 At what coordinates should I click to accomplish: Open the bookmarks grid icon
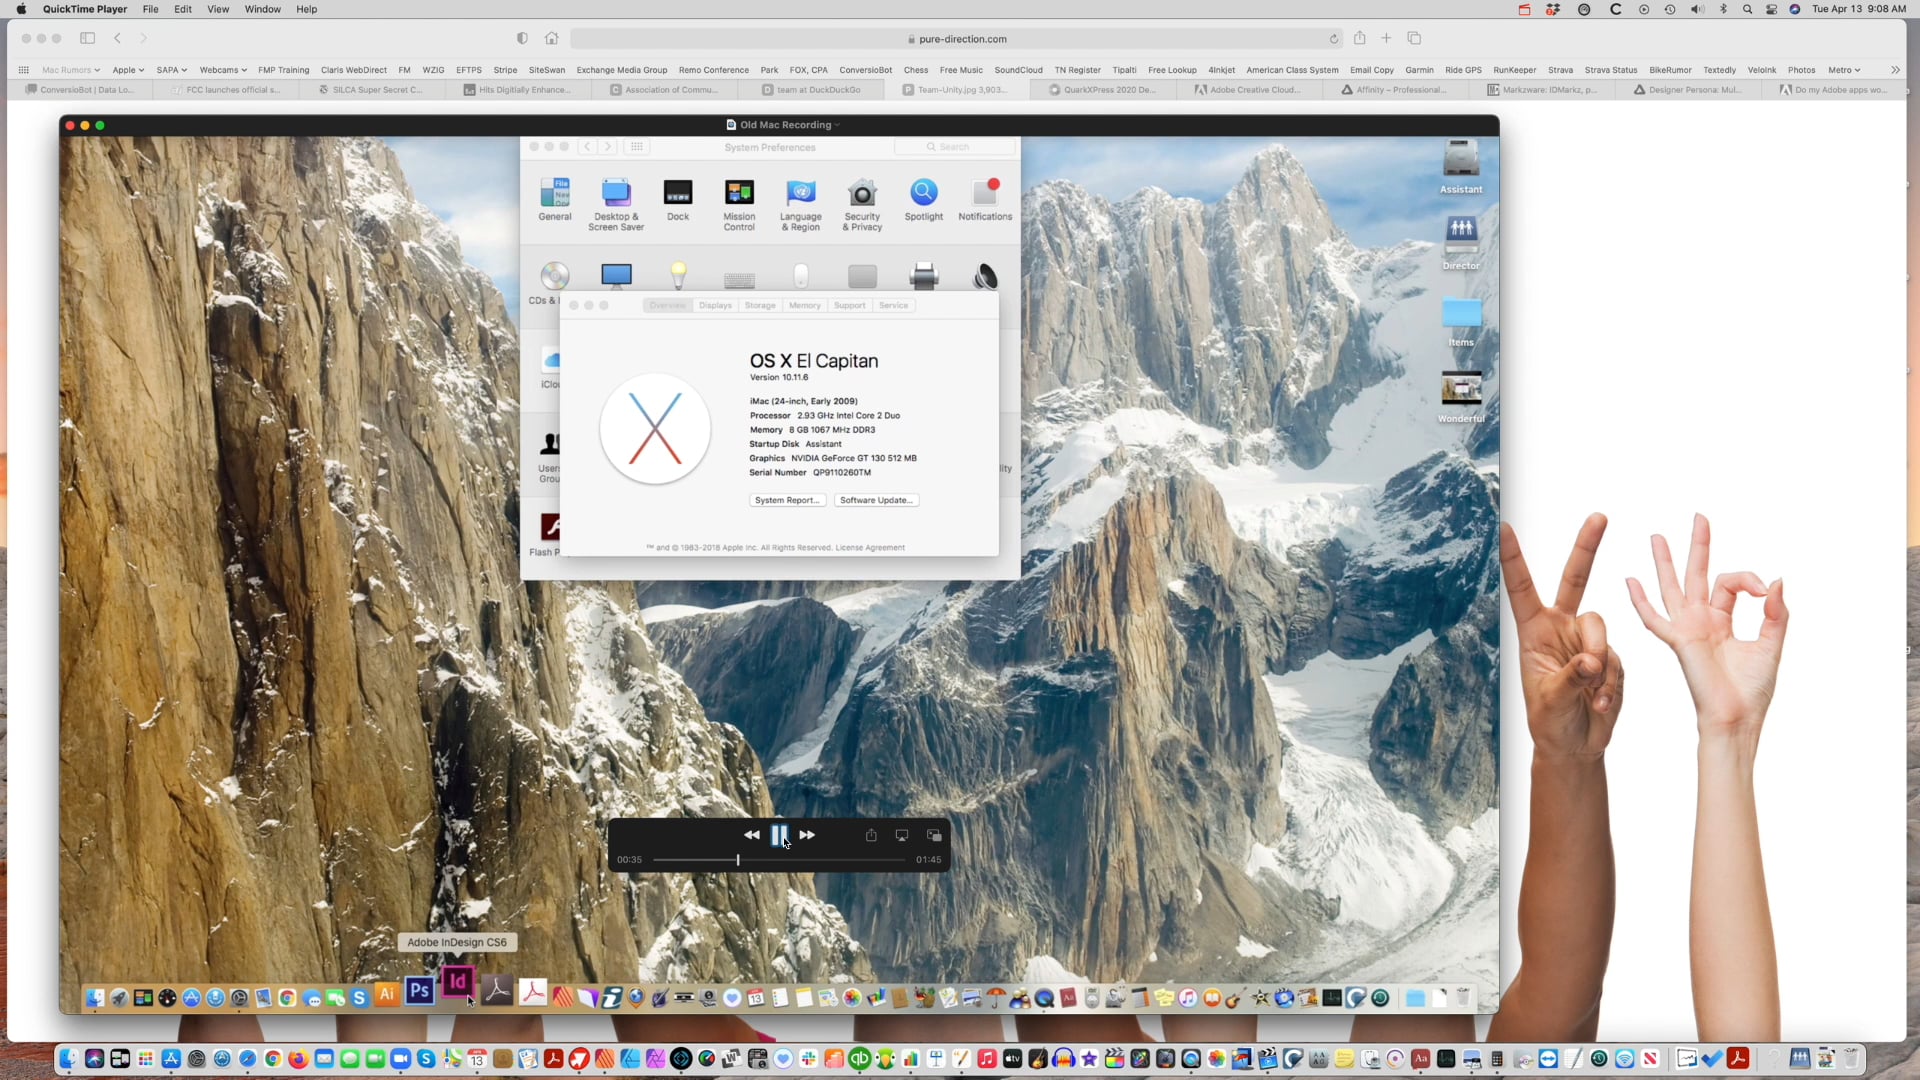(23, 70)
